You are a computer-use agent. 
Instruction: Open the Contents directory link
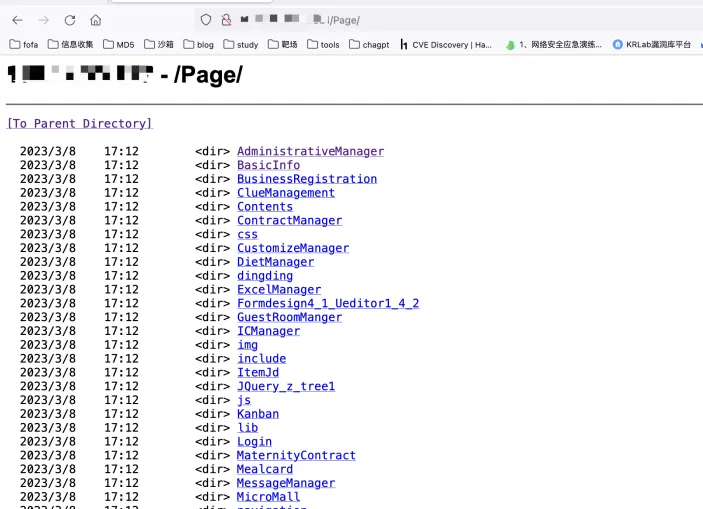[x=265, y=207]
